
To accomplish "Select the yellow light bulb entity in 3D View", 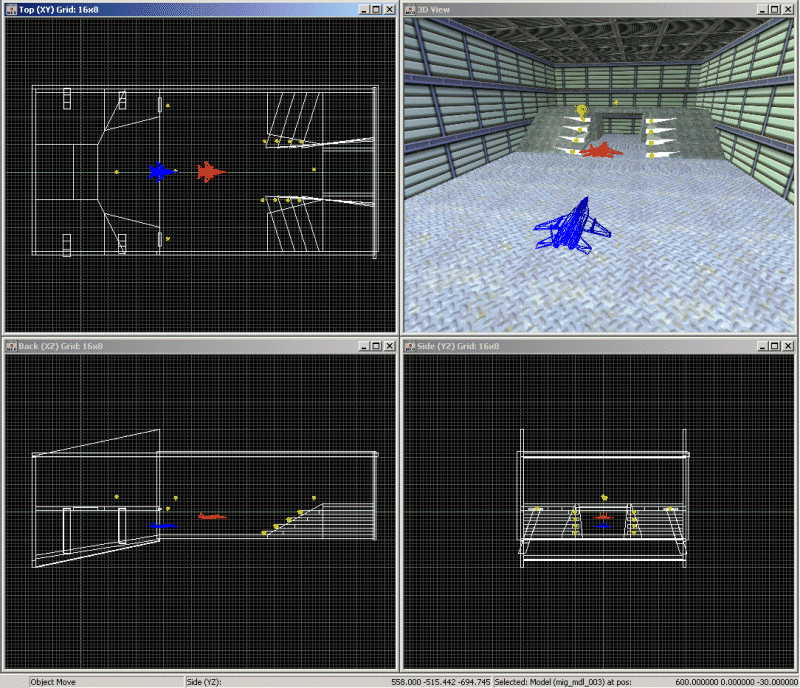I will [582, 110].
